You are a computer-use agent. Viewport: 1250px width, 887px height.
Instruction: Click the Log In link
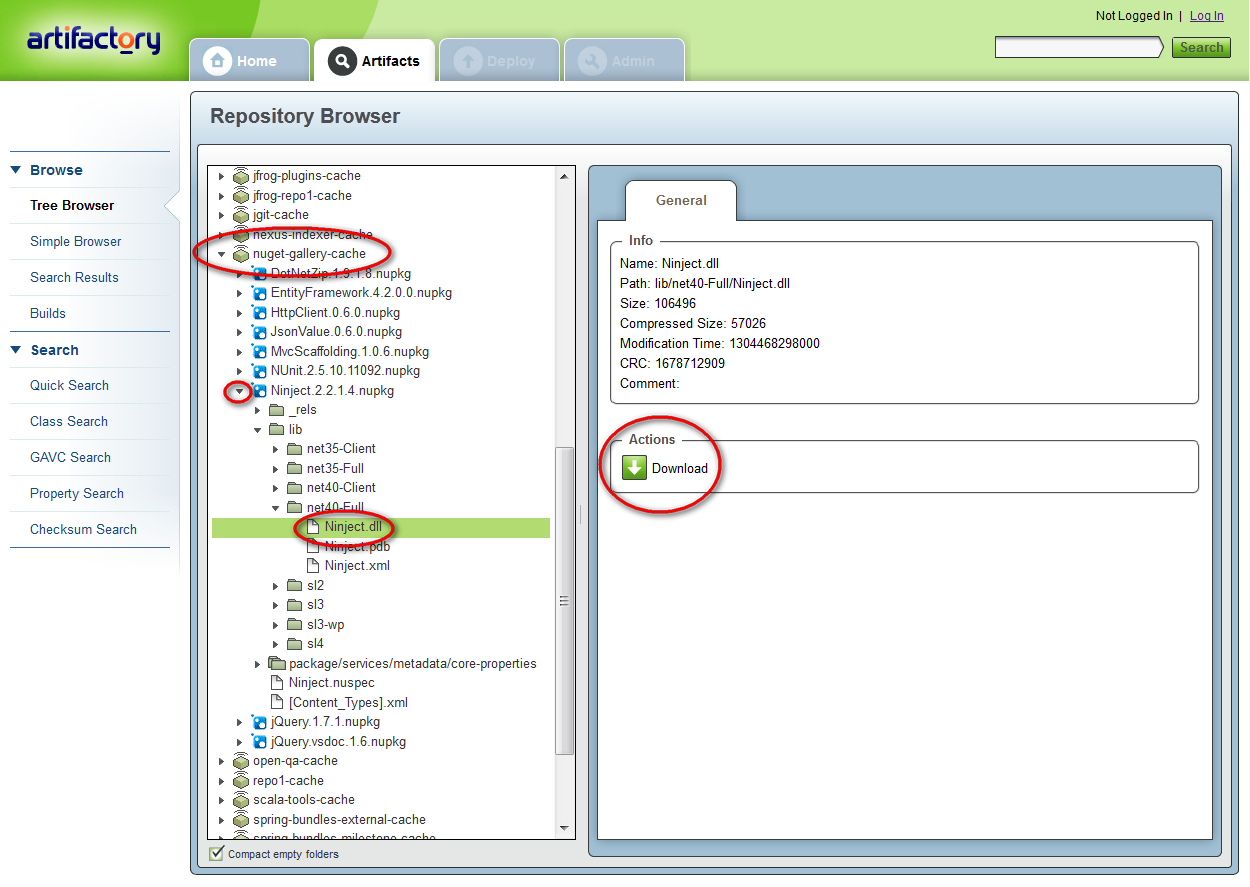coord(1207,16)
